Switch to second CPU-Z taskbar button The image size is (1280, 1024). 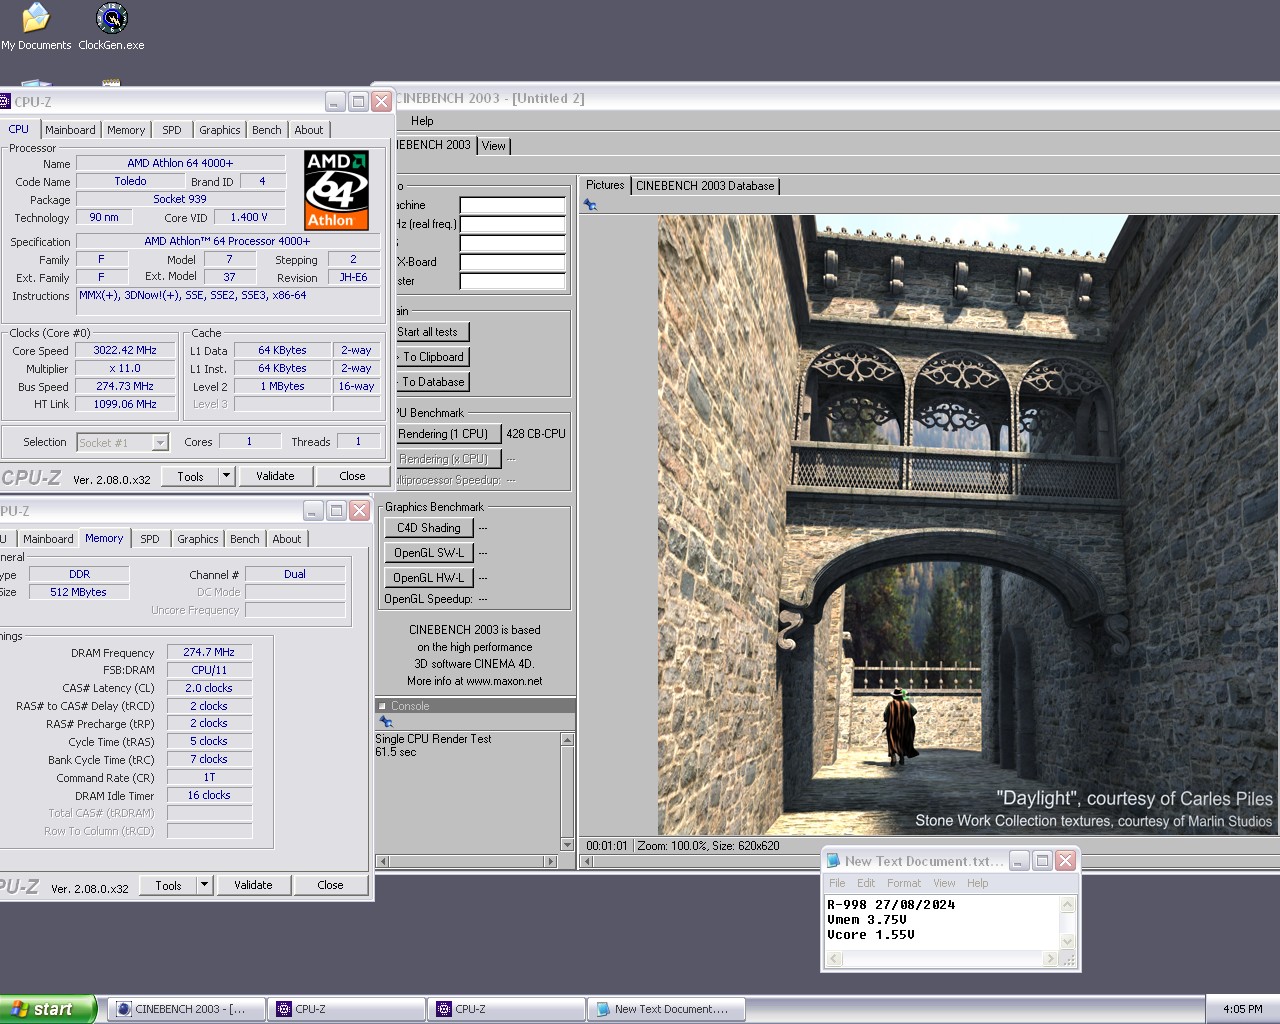(x=506, y=1009)
